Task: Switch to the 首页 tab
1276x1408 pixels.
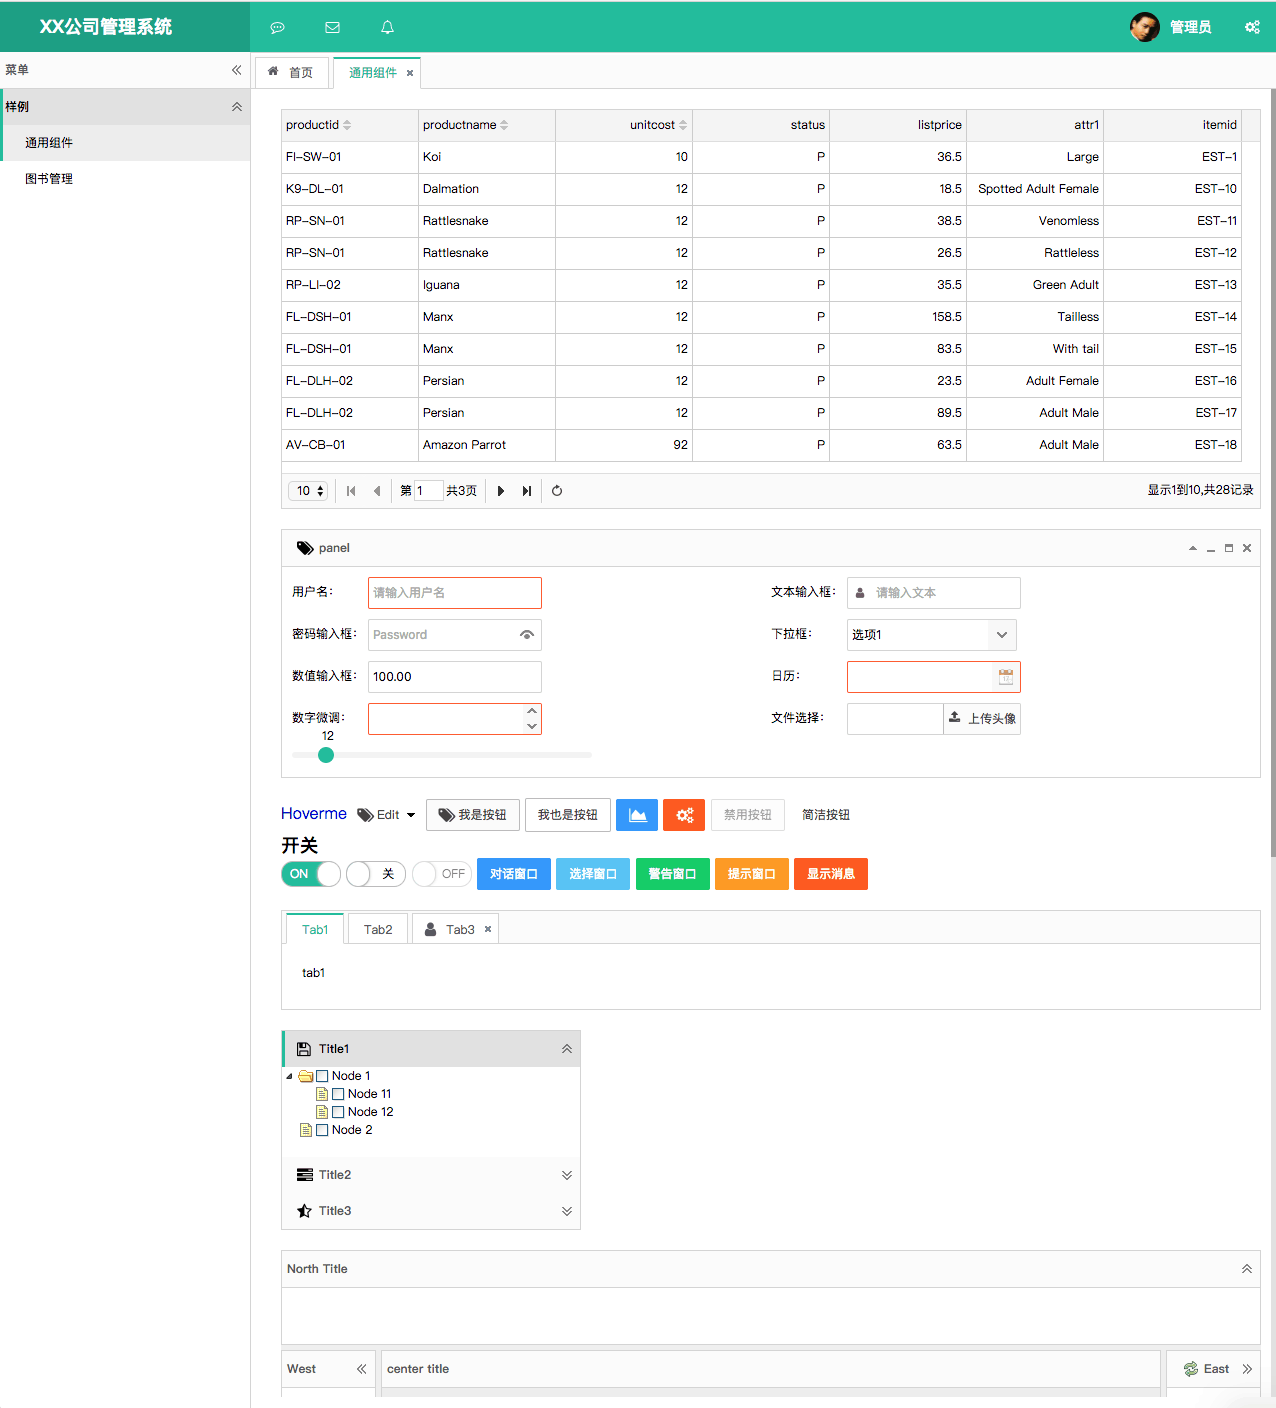Action: 291,73
